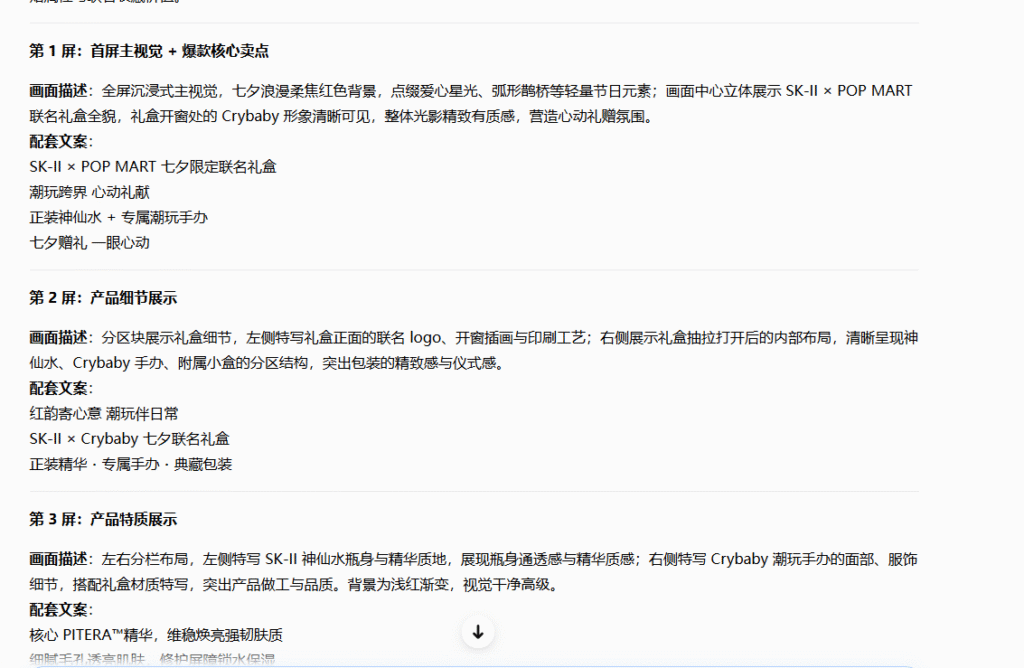This screenshot has width=1024, height=668.
Task: Click the scroll-to-bottom arrow button
Action: [x=478, y=632]
